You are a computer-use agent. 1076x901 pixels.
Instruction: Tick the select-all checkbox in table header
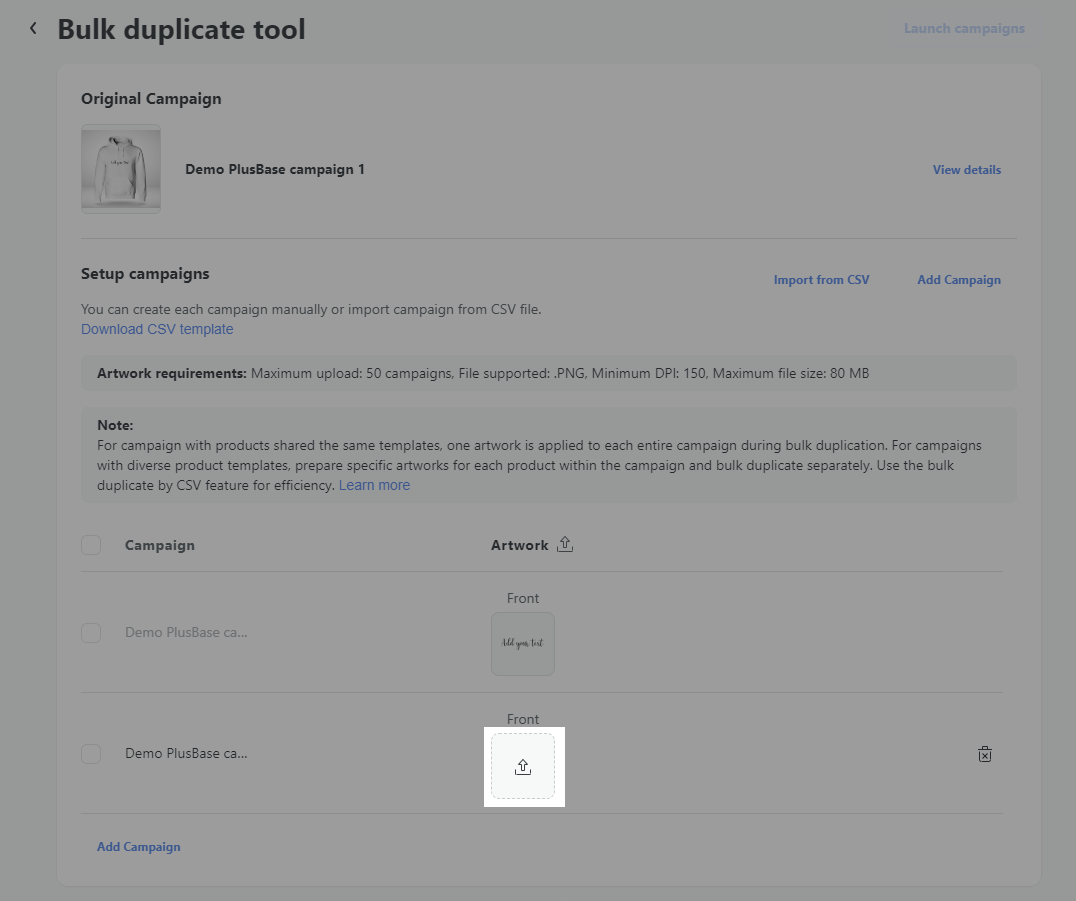pyautogui.click(x=91, y=545)
